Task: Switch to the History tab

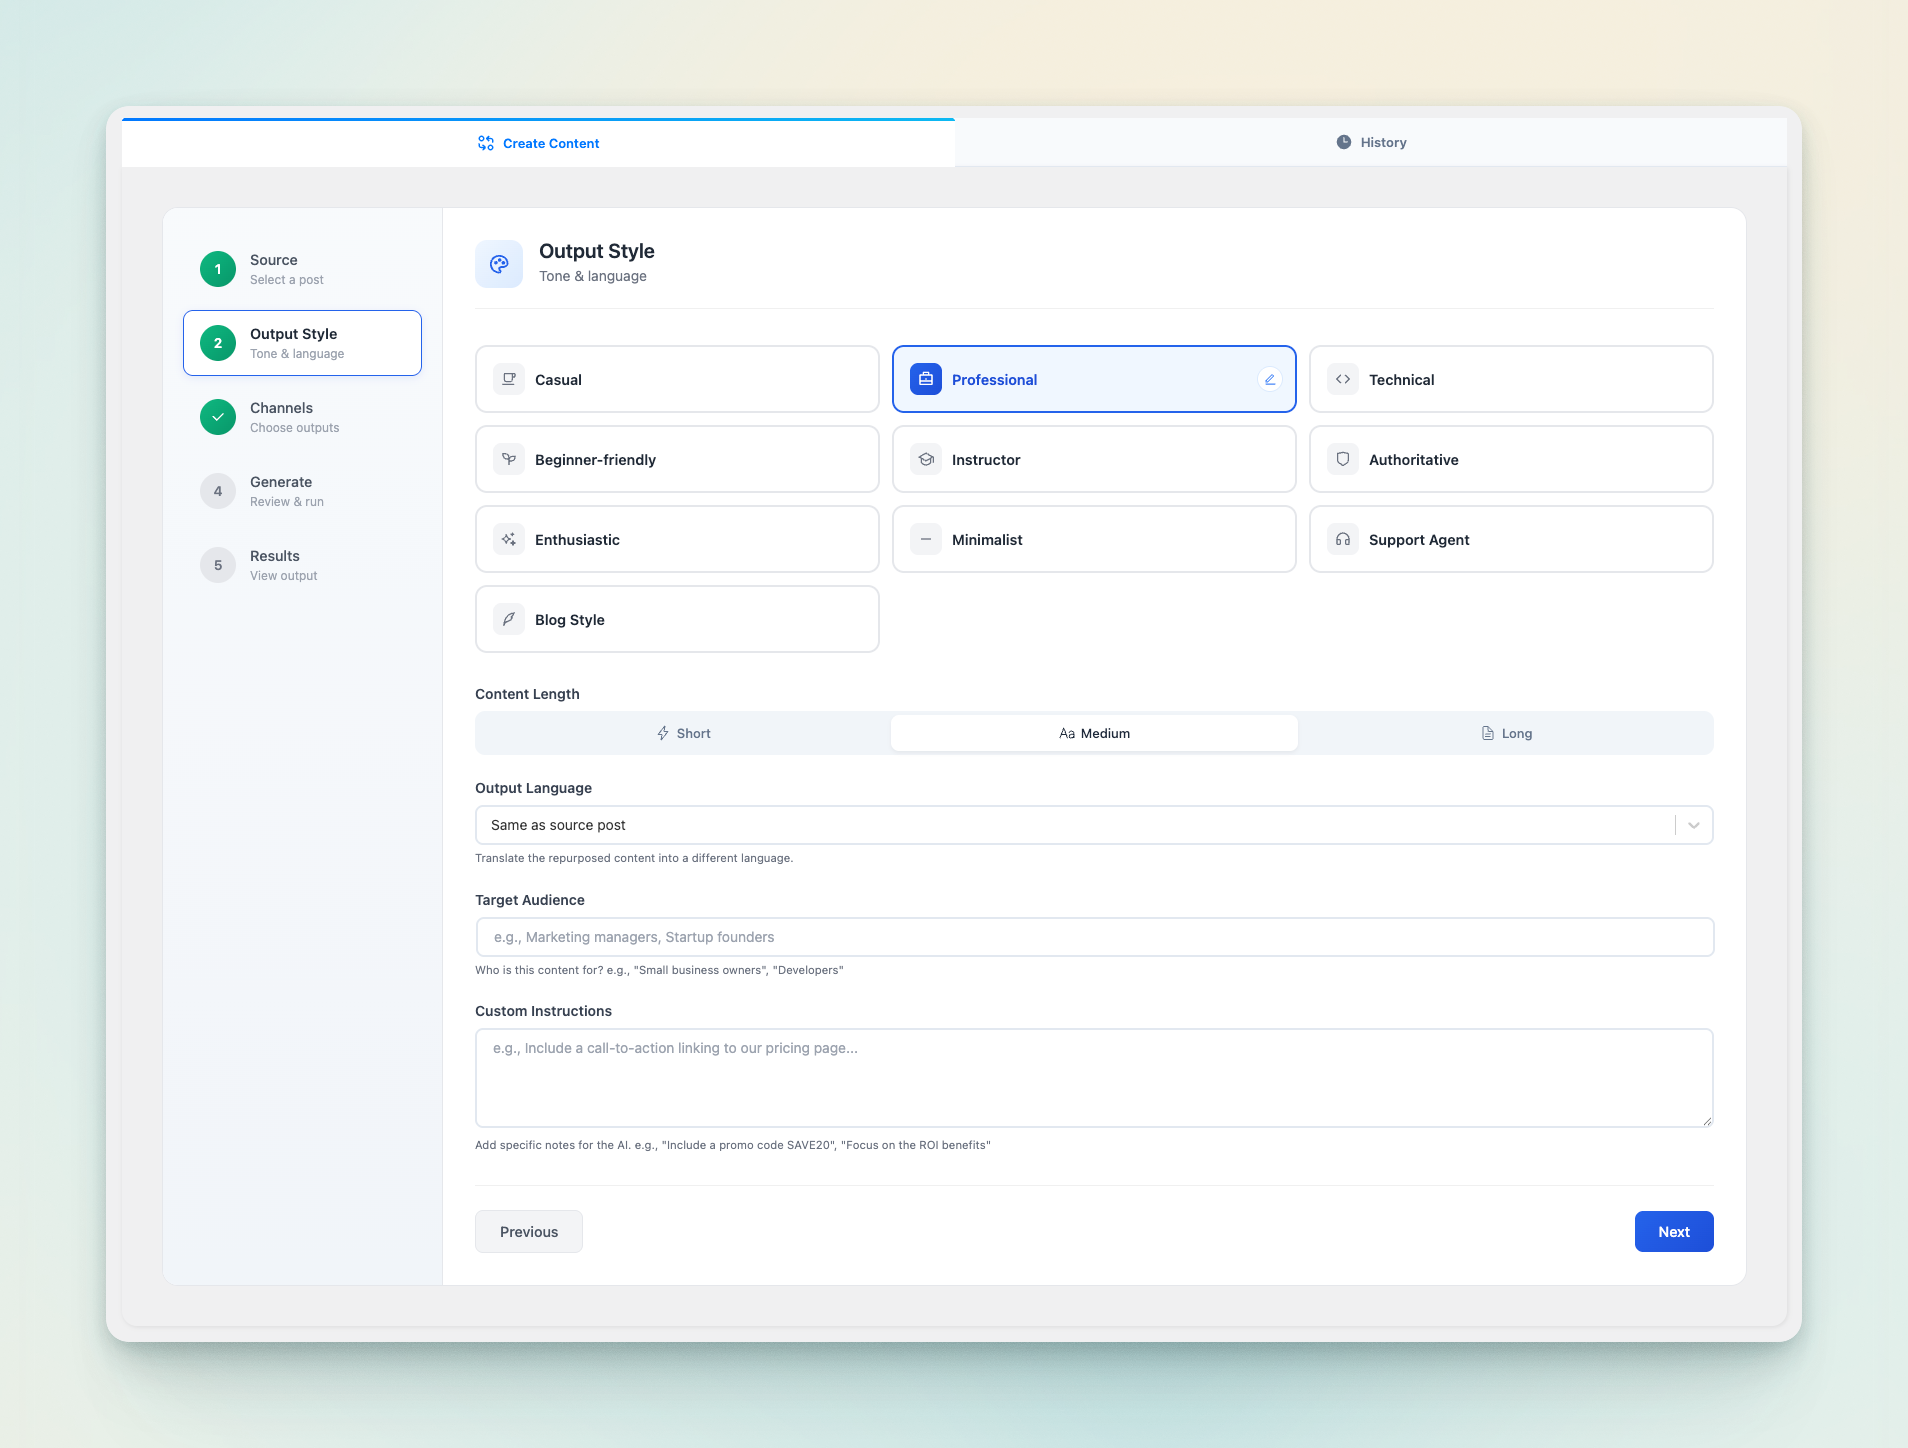Action: tap(1371, 142)
